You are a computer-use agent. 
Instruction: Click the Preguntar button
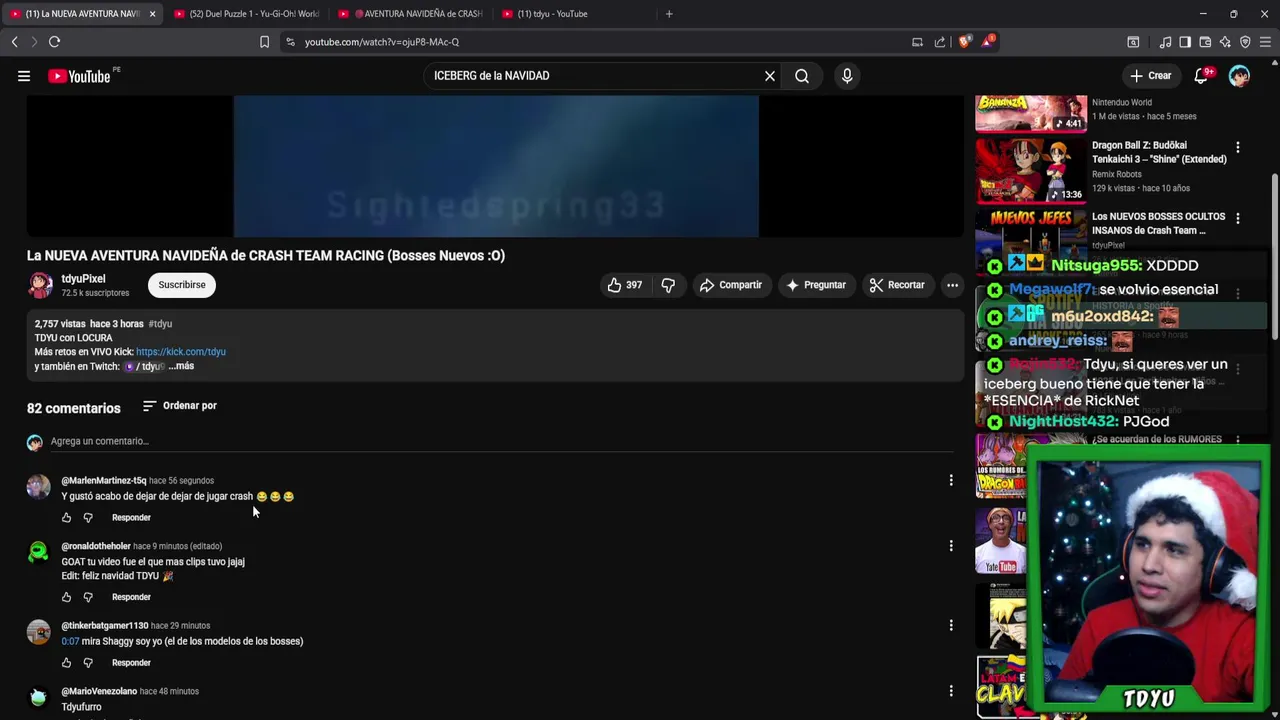[x=816, y=285]
